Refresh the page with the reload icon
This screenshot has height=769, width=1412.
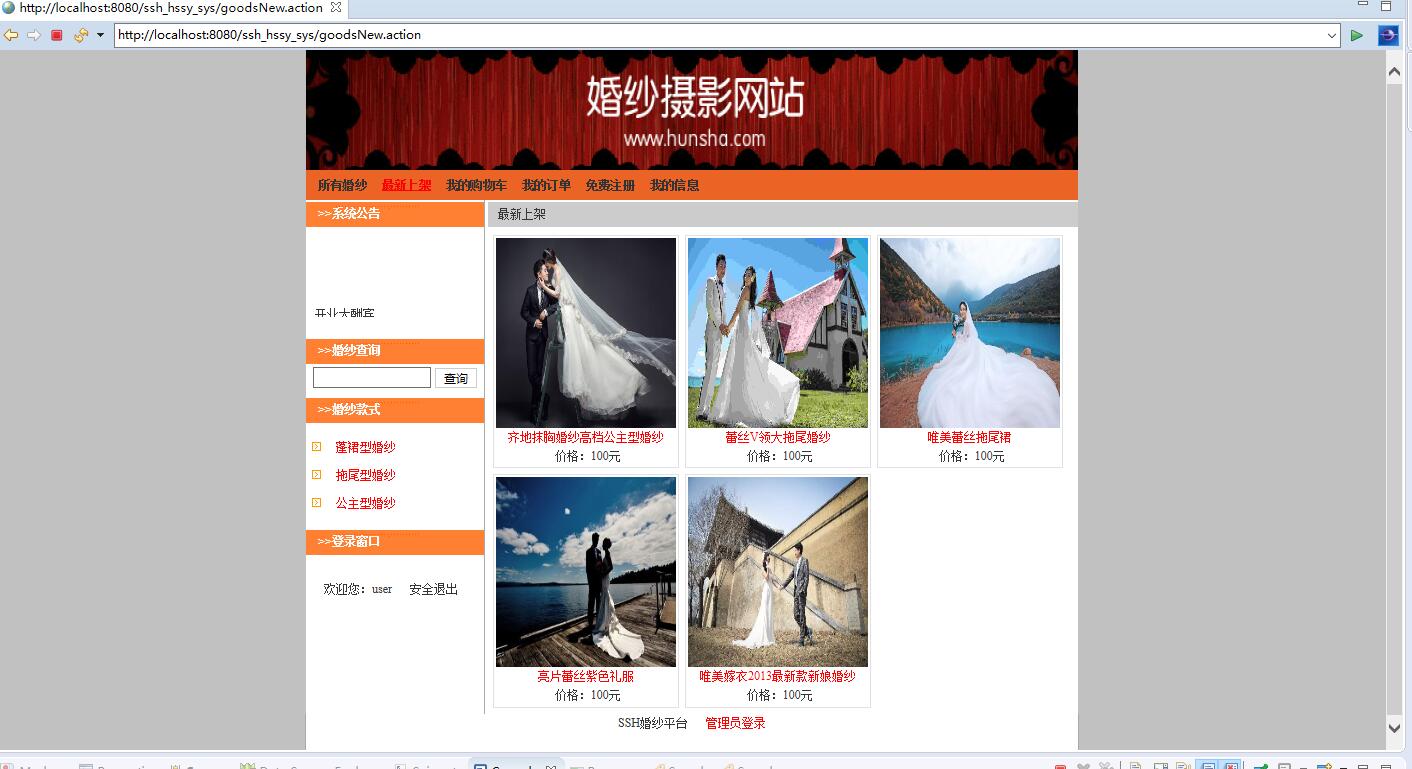[x=80, y=35]
